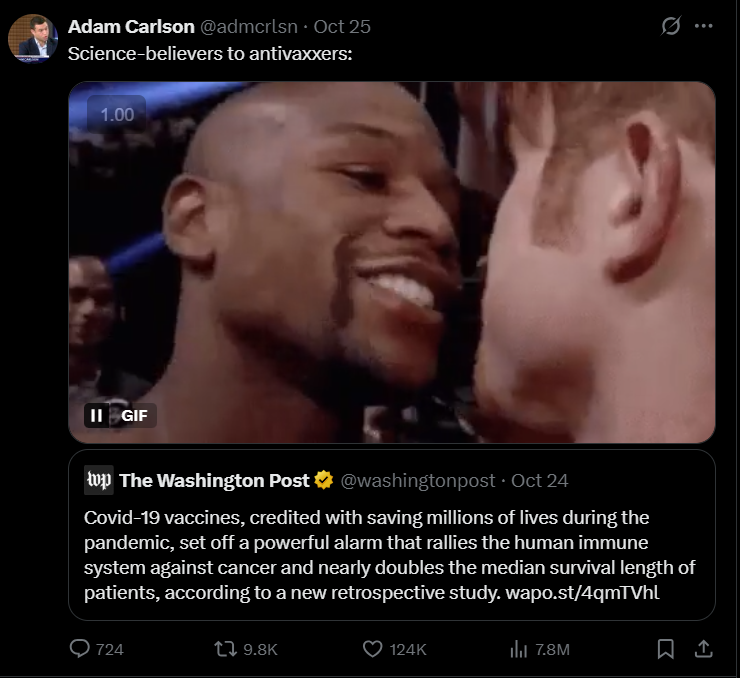Open the Grok explain icon
This screenshot has height=678, width=740.
(671, 26)
